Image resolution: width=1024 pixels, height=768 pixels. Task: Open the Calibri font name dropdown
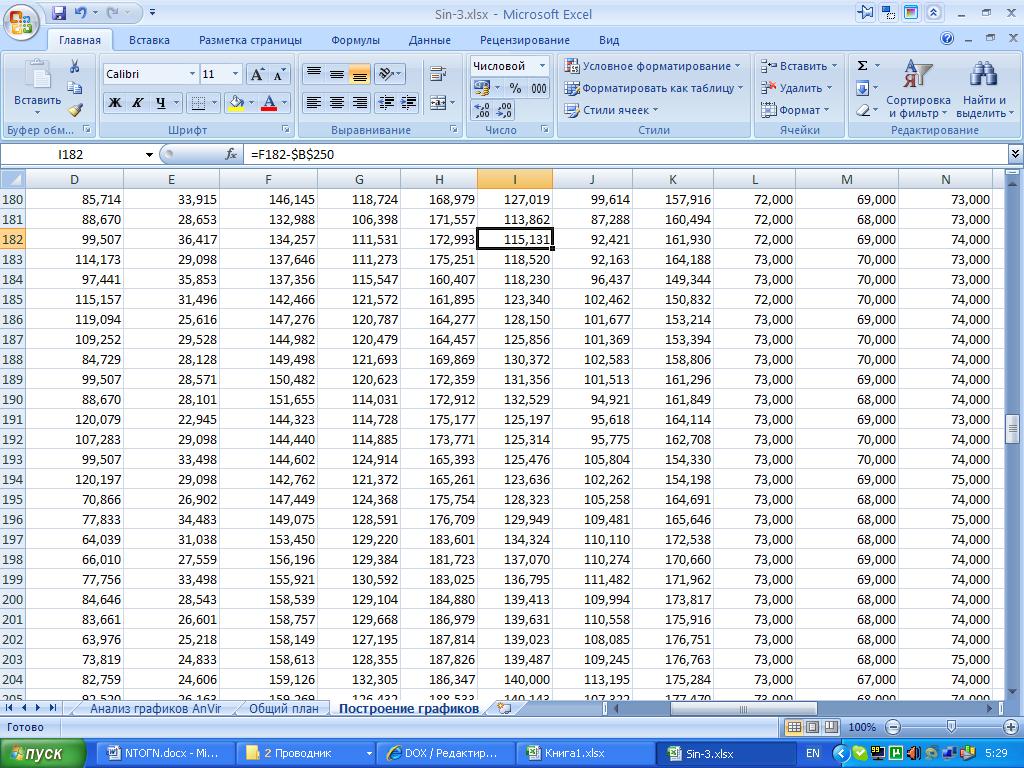192,75
